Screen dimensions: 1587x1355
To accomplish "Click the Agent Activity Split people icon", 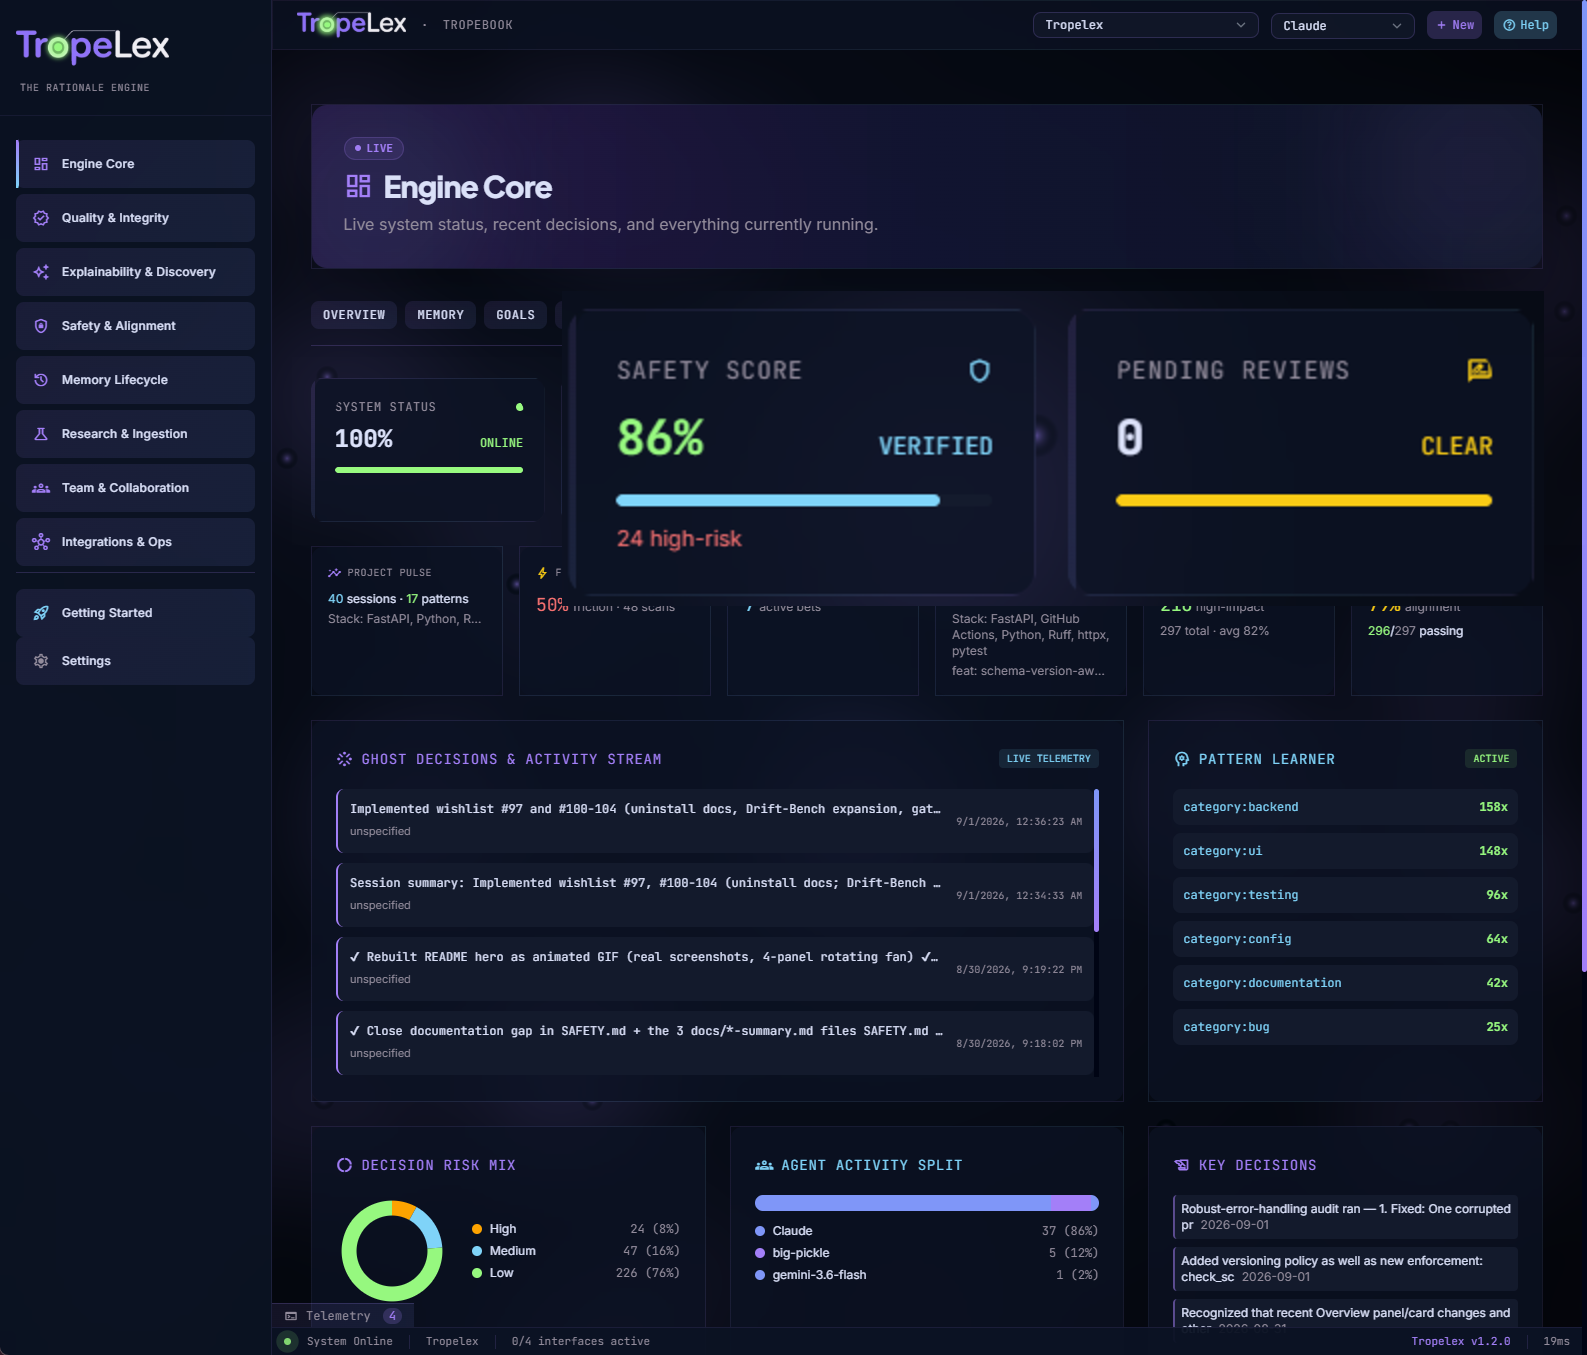I will click(764, 1165).
